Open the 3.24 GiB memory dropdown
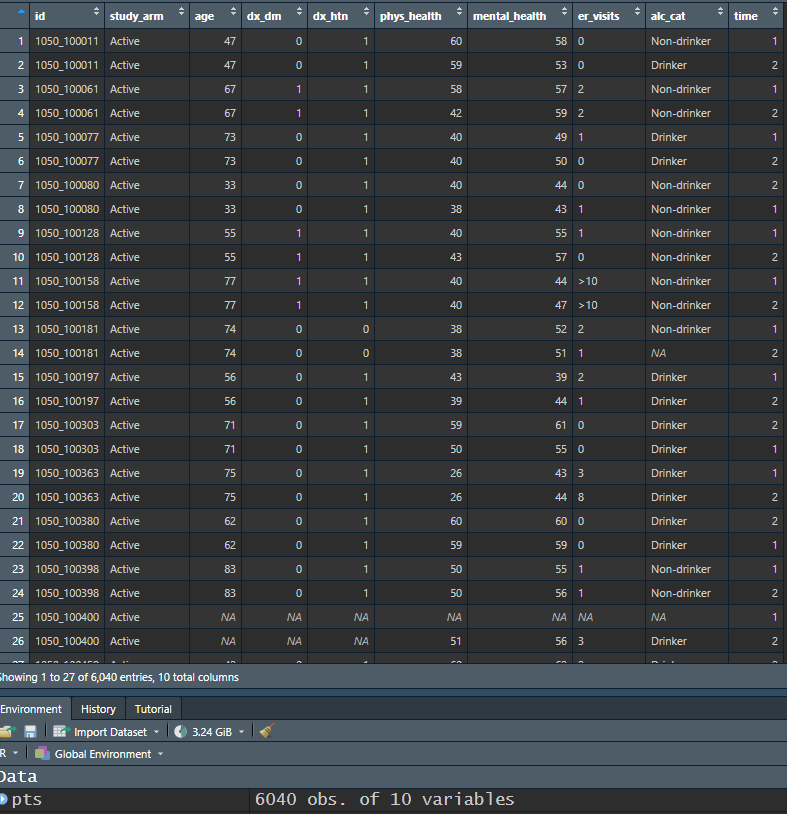 point(241,732)
